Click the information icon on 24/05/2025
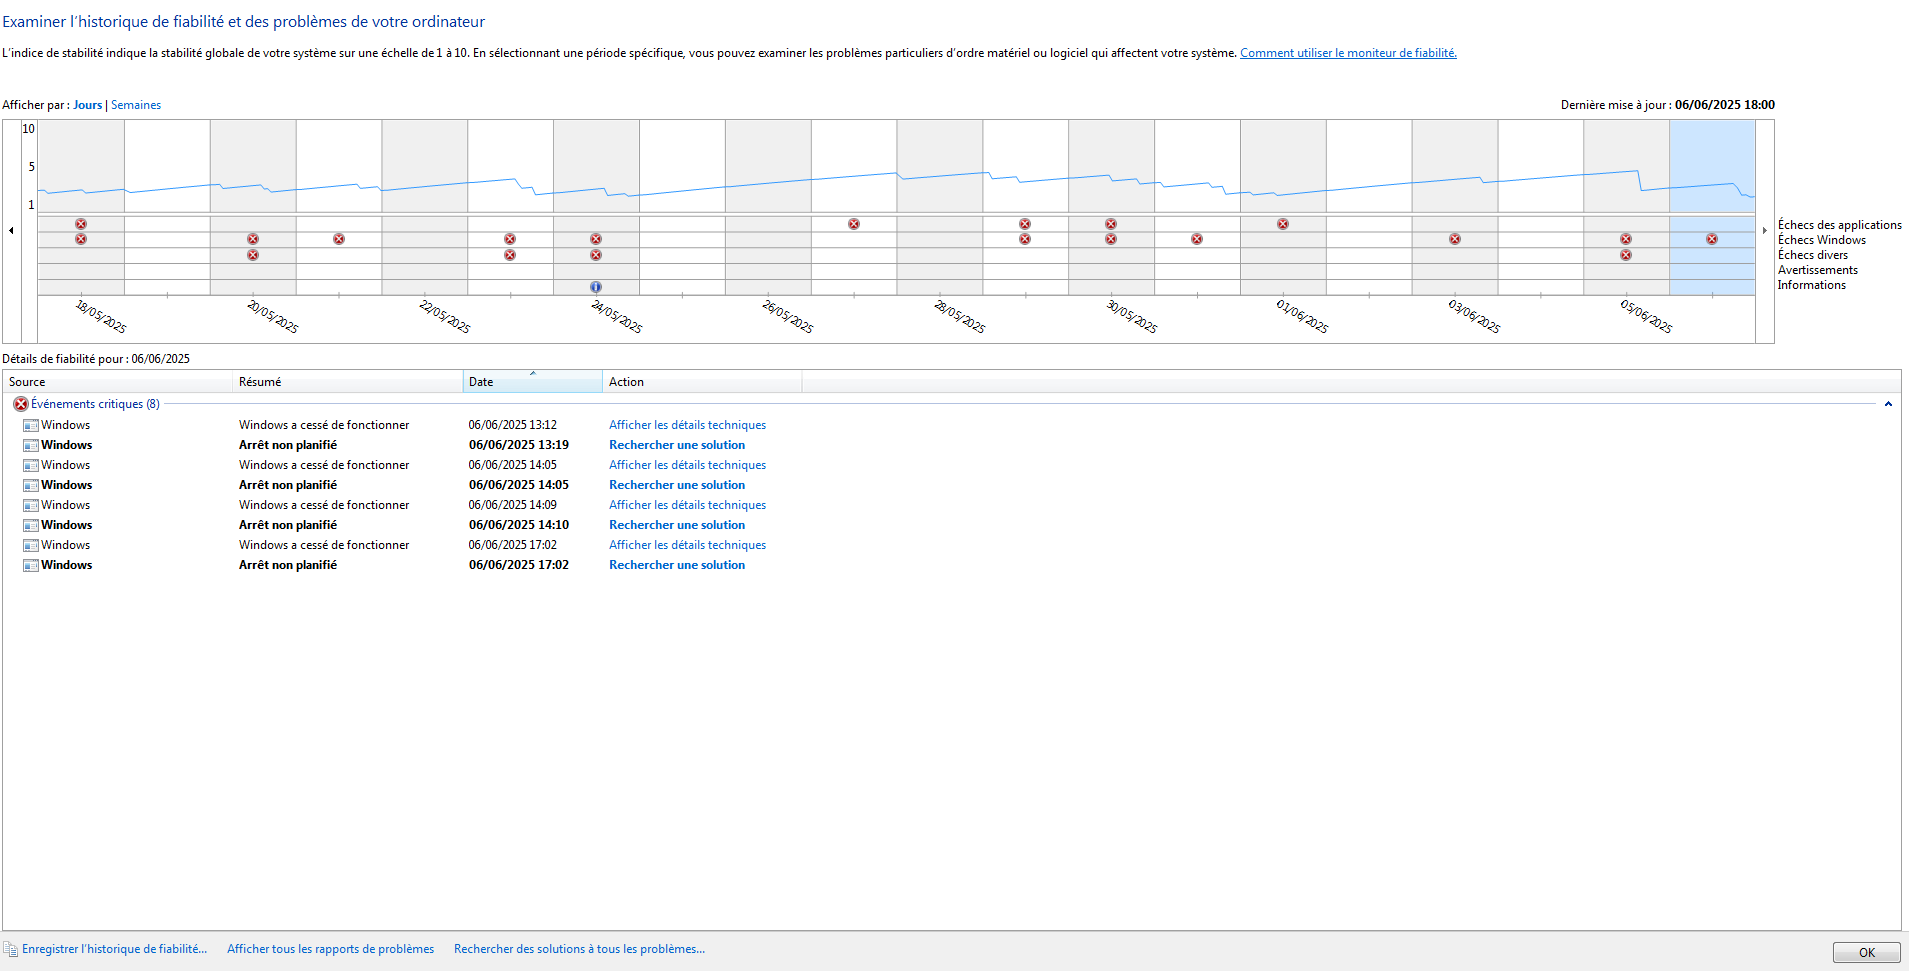This screenshot has height=971, width=1909. (596, 287)
